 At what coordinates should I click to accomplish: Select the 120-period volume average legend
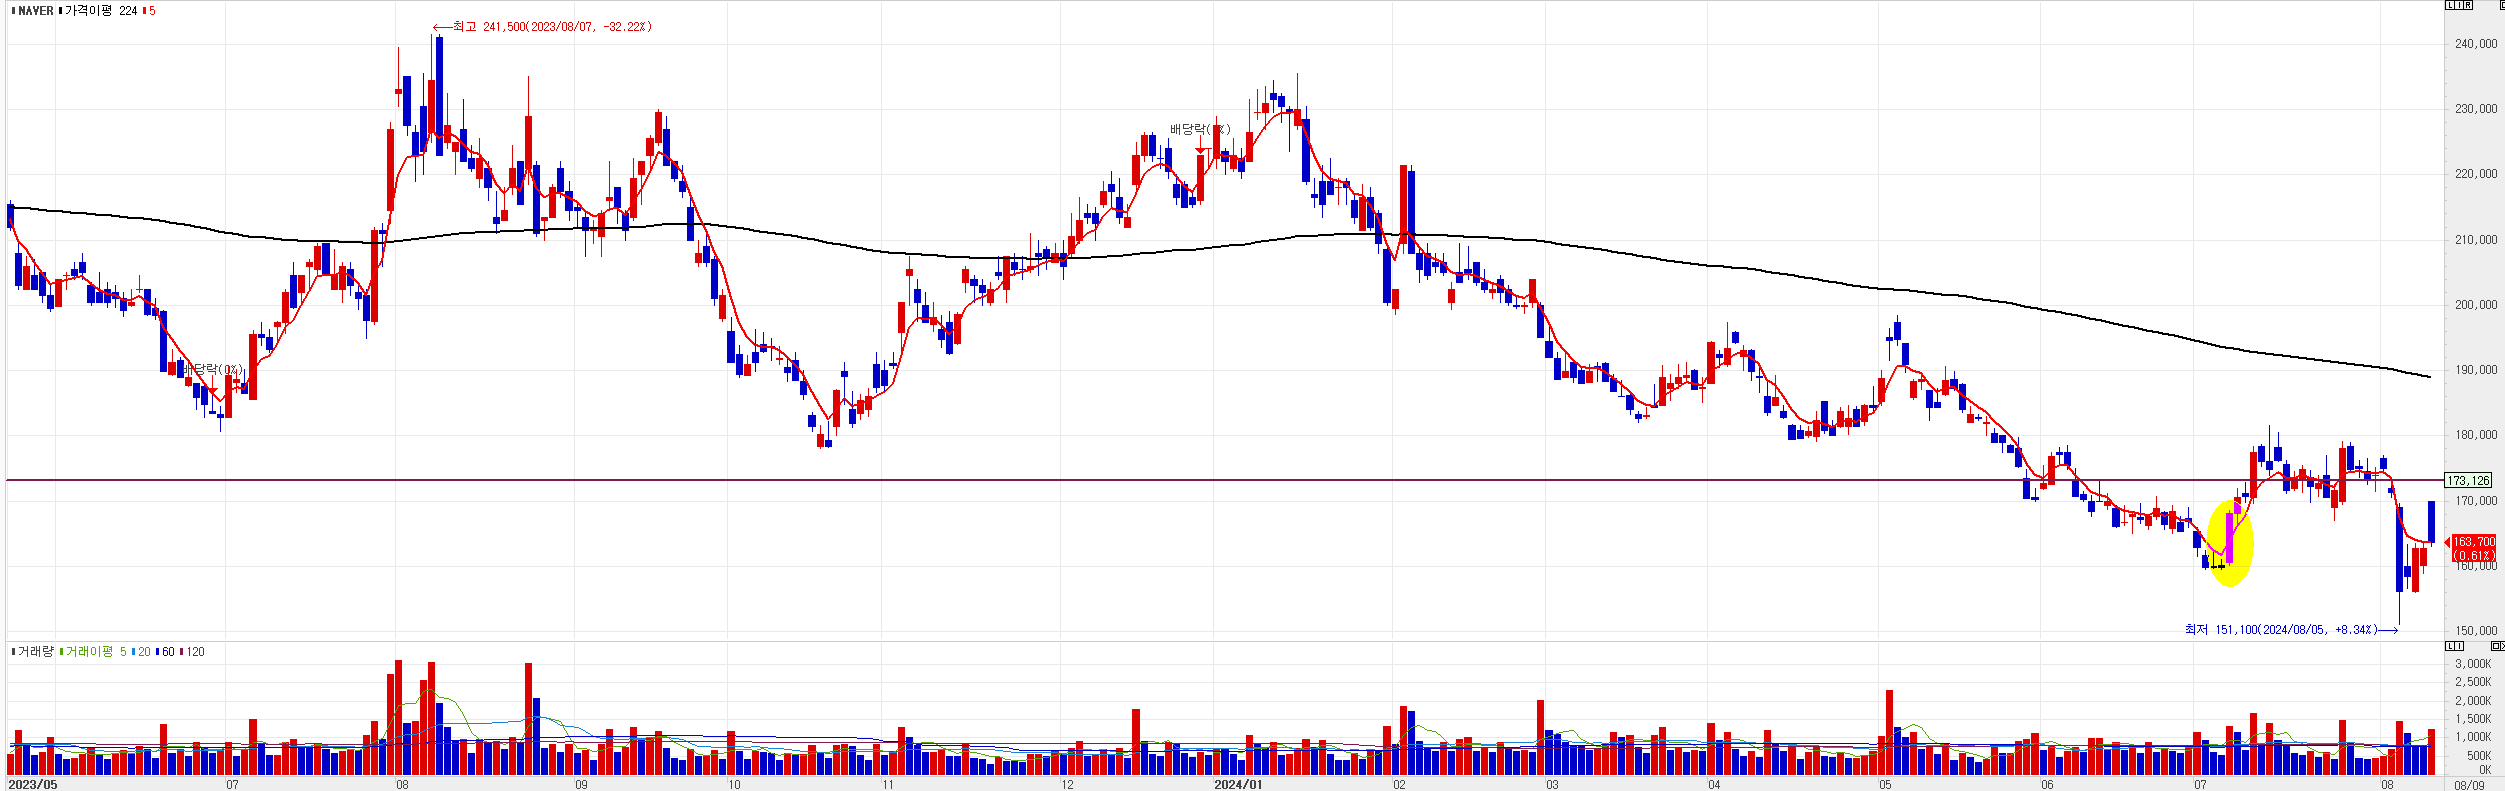[x=192, y=652]
